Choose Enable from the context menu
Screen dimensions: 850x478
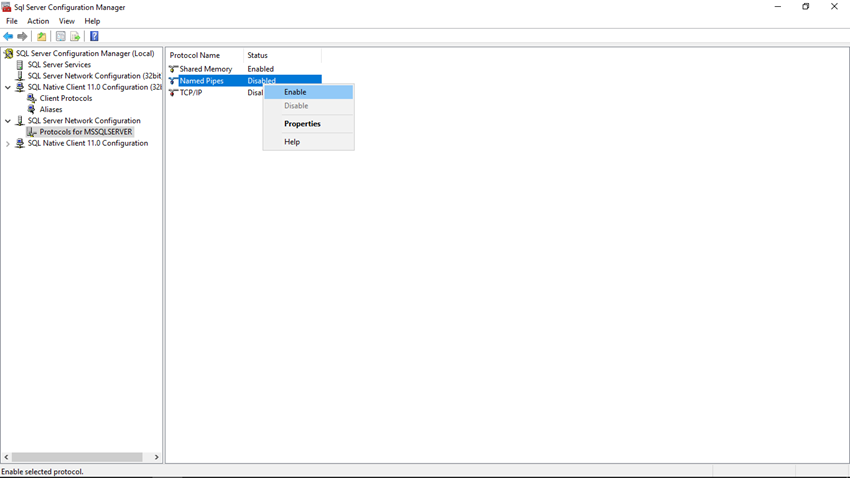(308, 92)
